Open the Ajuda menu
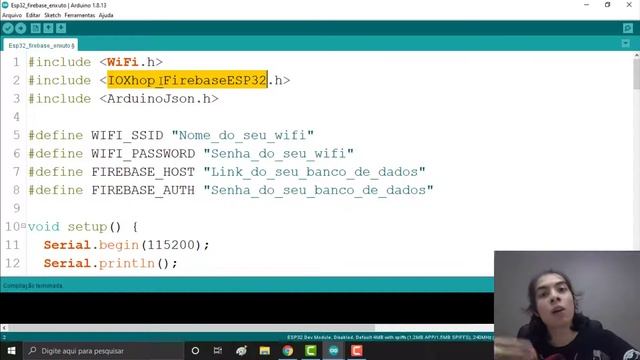Image resolution: width=640 pixels, height=360 pixels. click(106, 15)
